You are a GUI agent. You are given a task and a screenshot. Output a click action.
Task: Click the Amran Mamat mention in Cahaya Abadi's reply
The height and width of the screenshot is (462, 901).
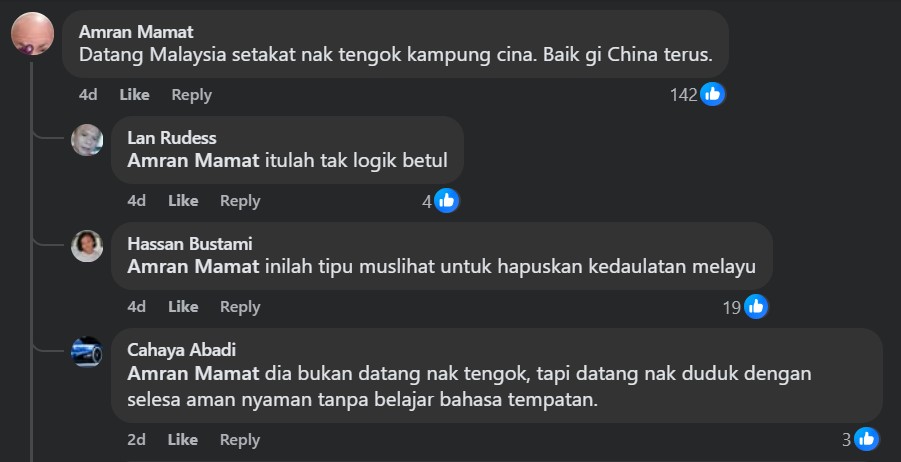(193, 374)
